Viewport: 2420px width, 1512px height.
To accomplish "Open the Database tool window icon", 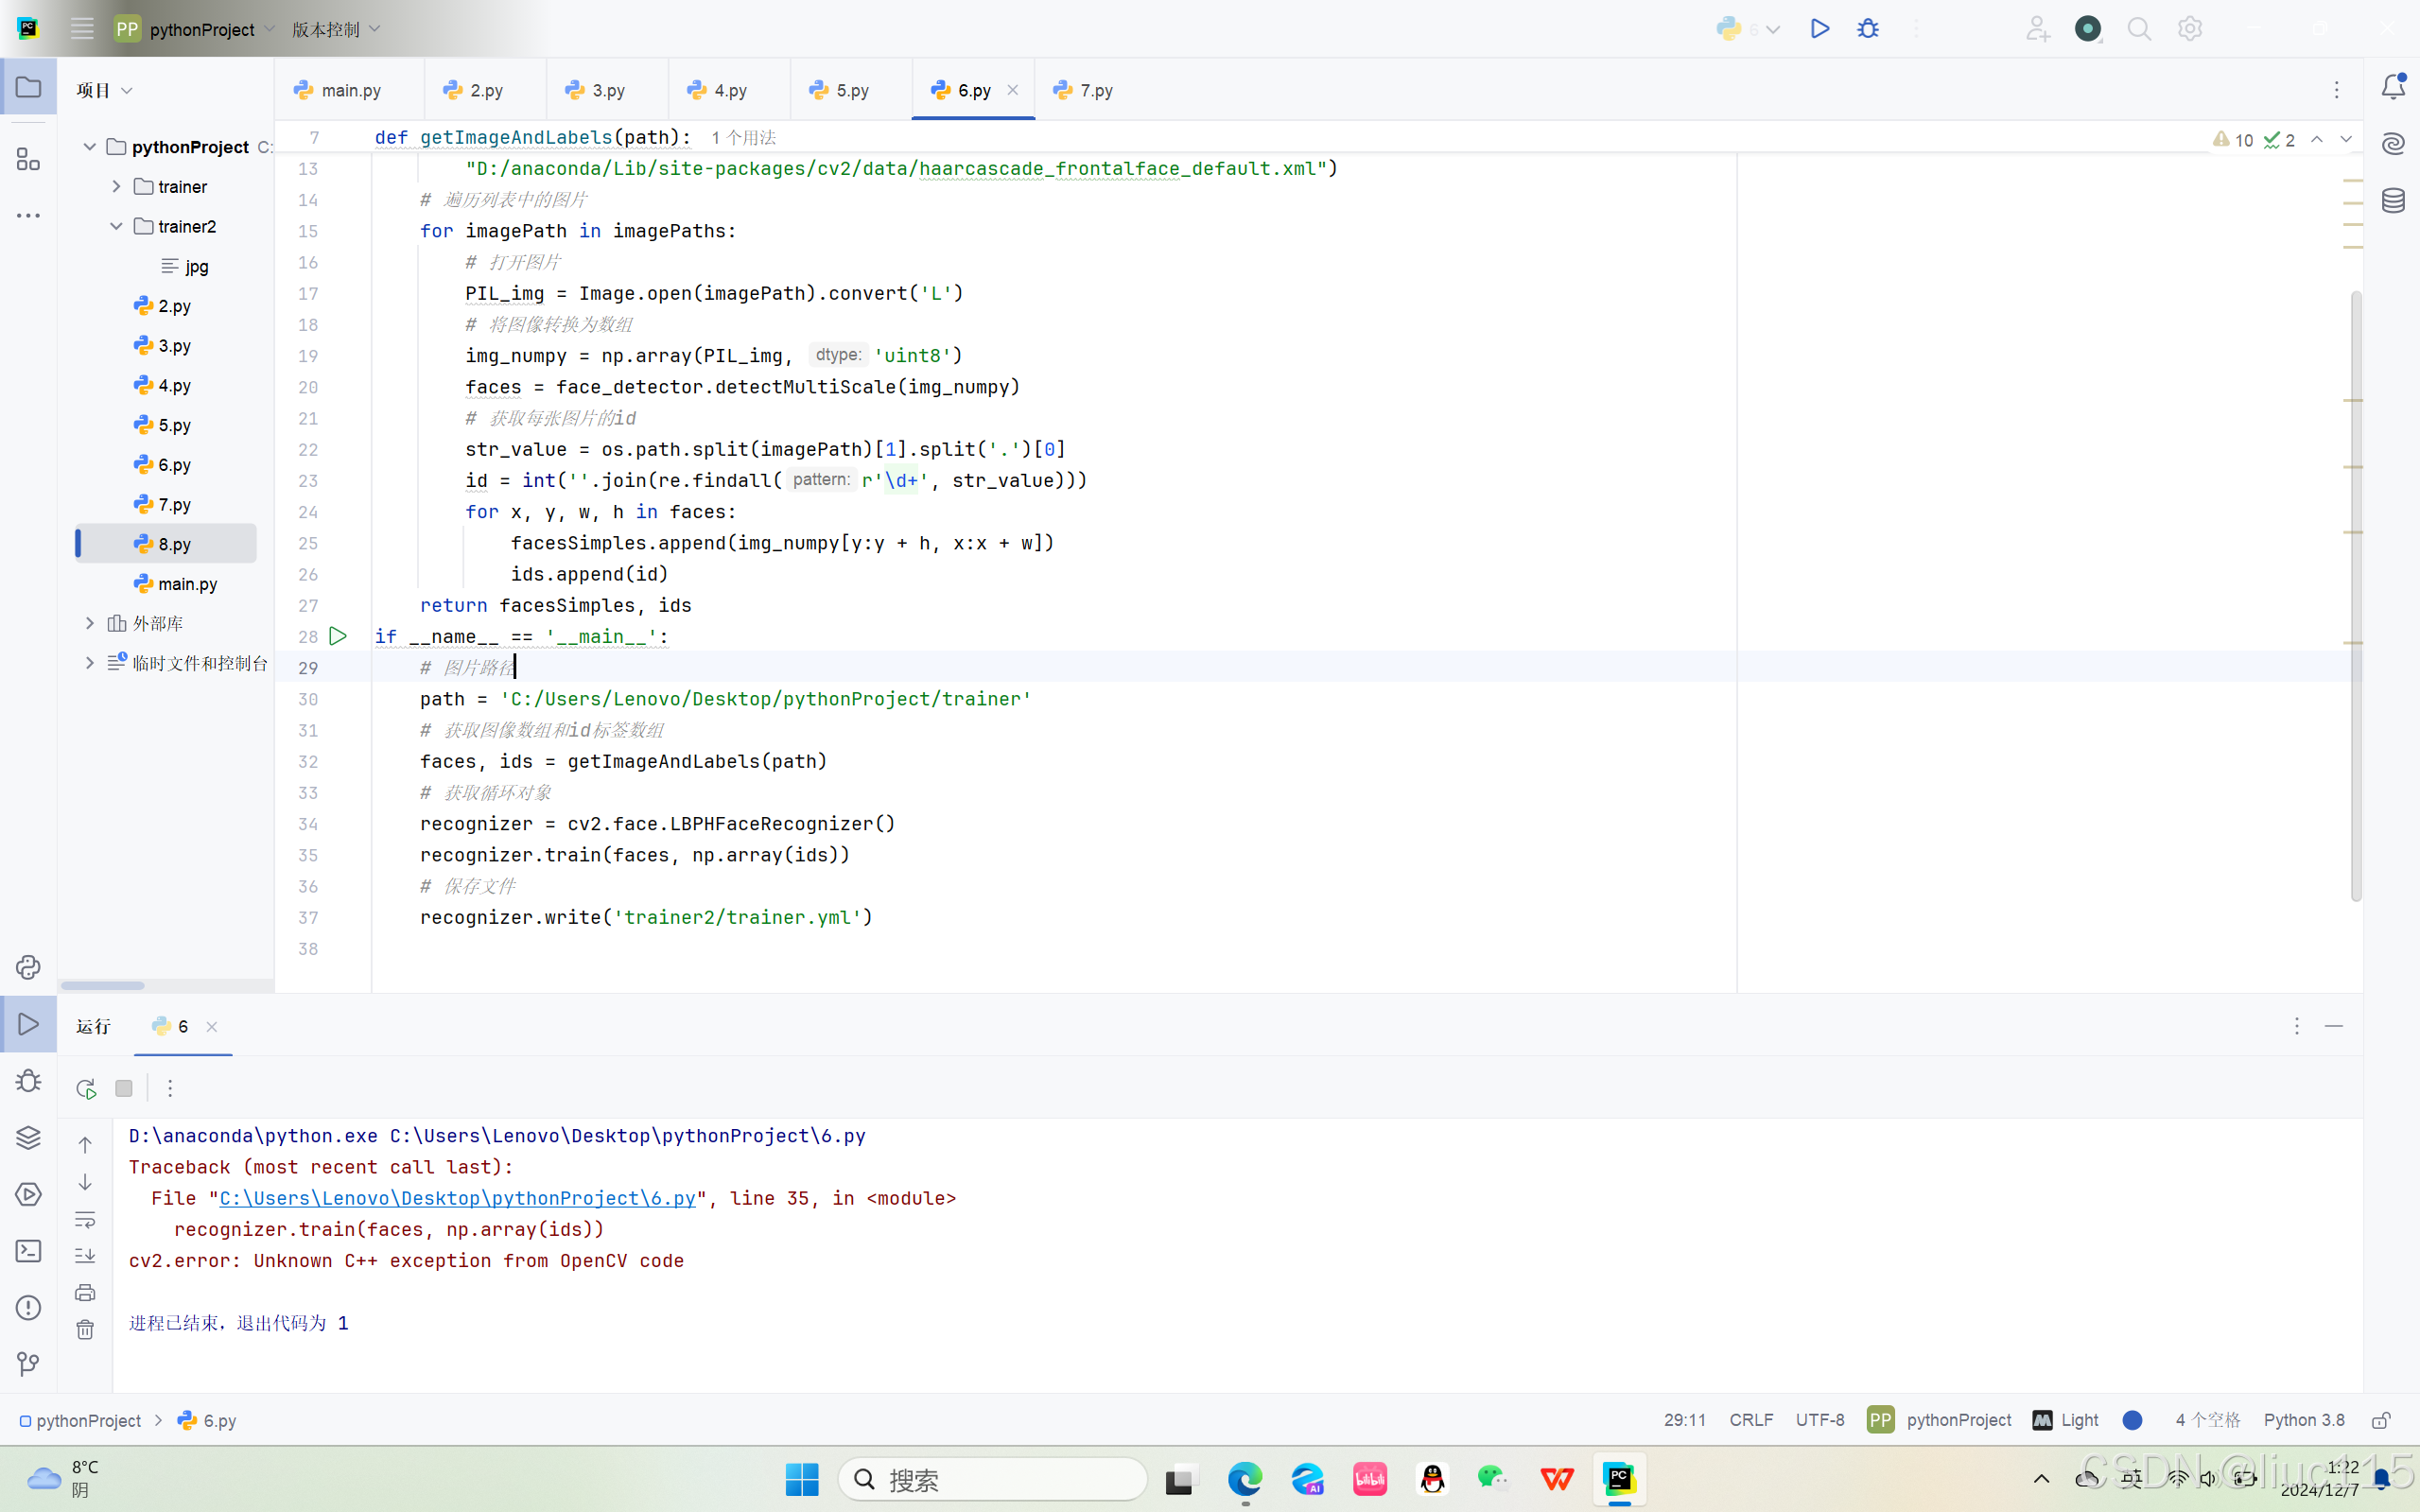I will (2393, 201).
